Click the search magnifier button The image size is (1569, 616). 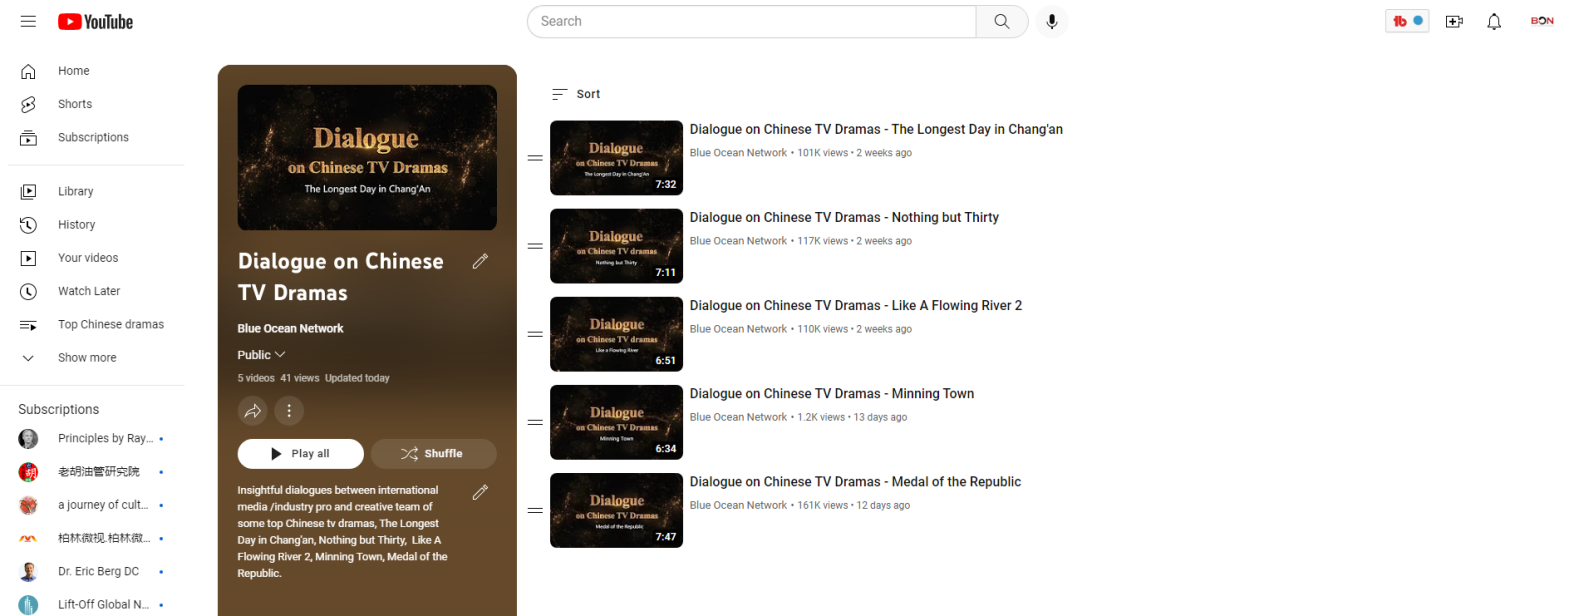point(1001,21)
